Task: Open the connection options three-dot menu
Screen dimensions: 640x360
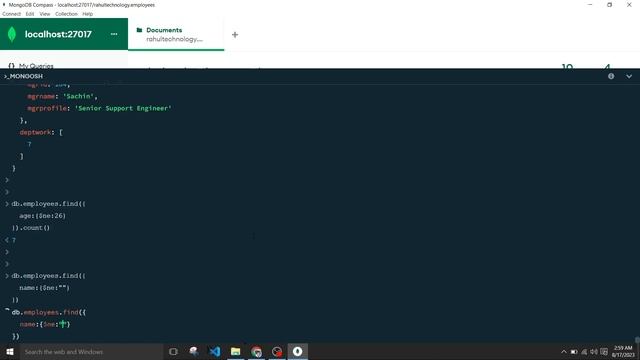Action: (114, 34)
